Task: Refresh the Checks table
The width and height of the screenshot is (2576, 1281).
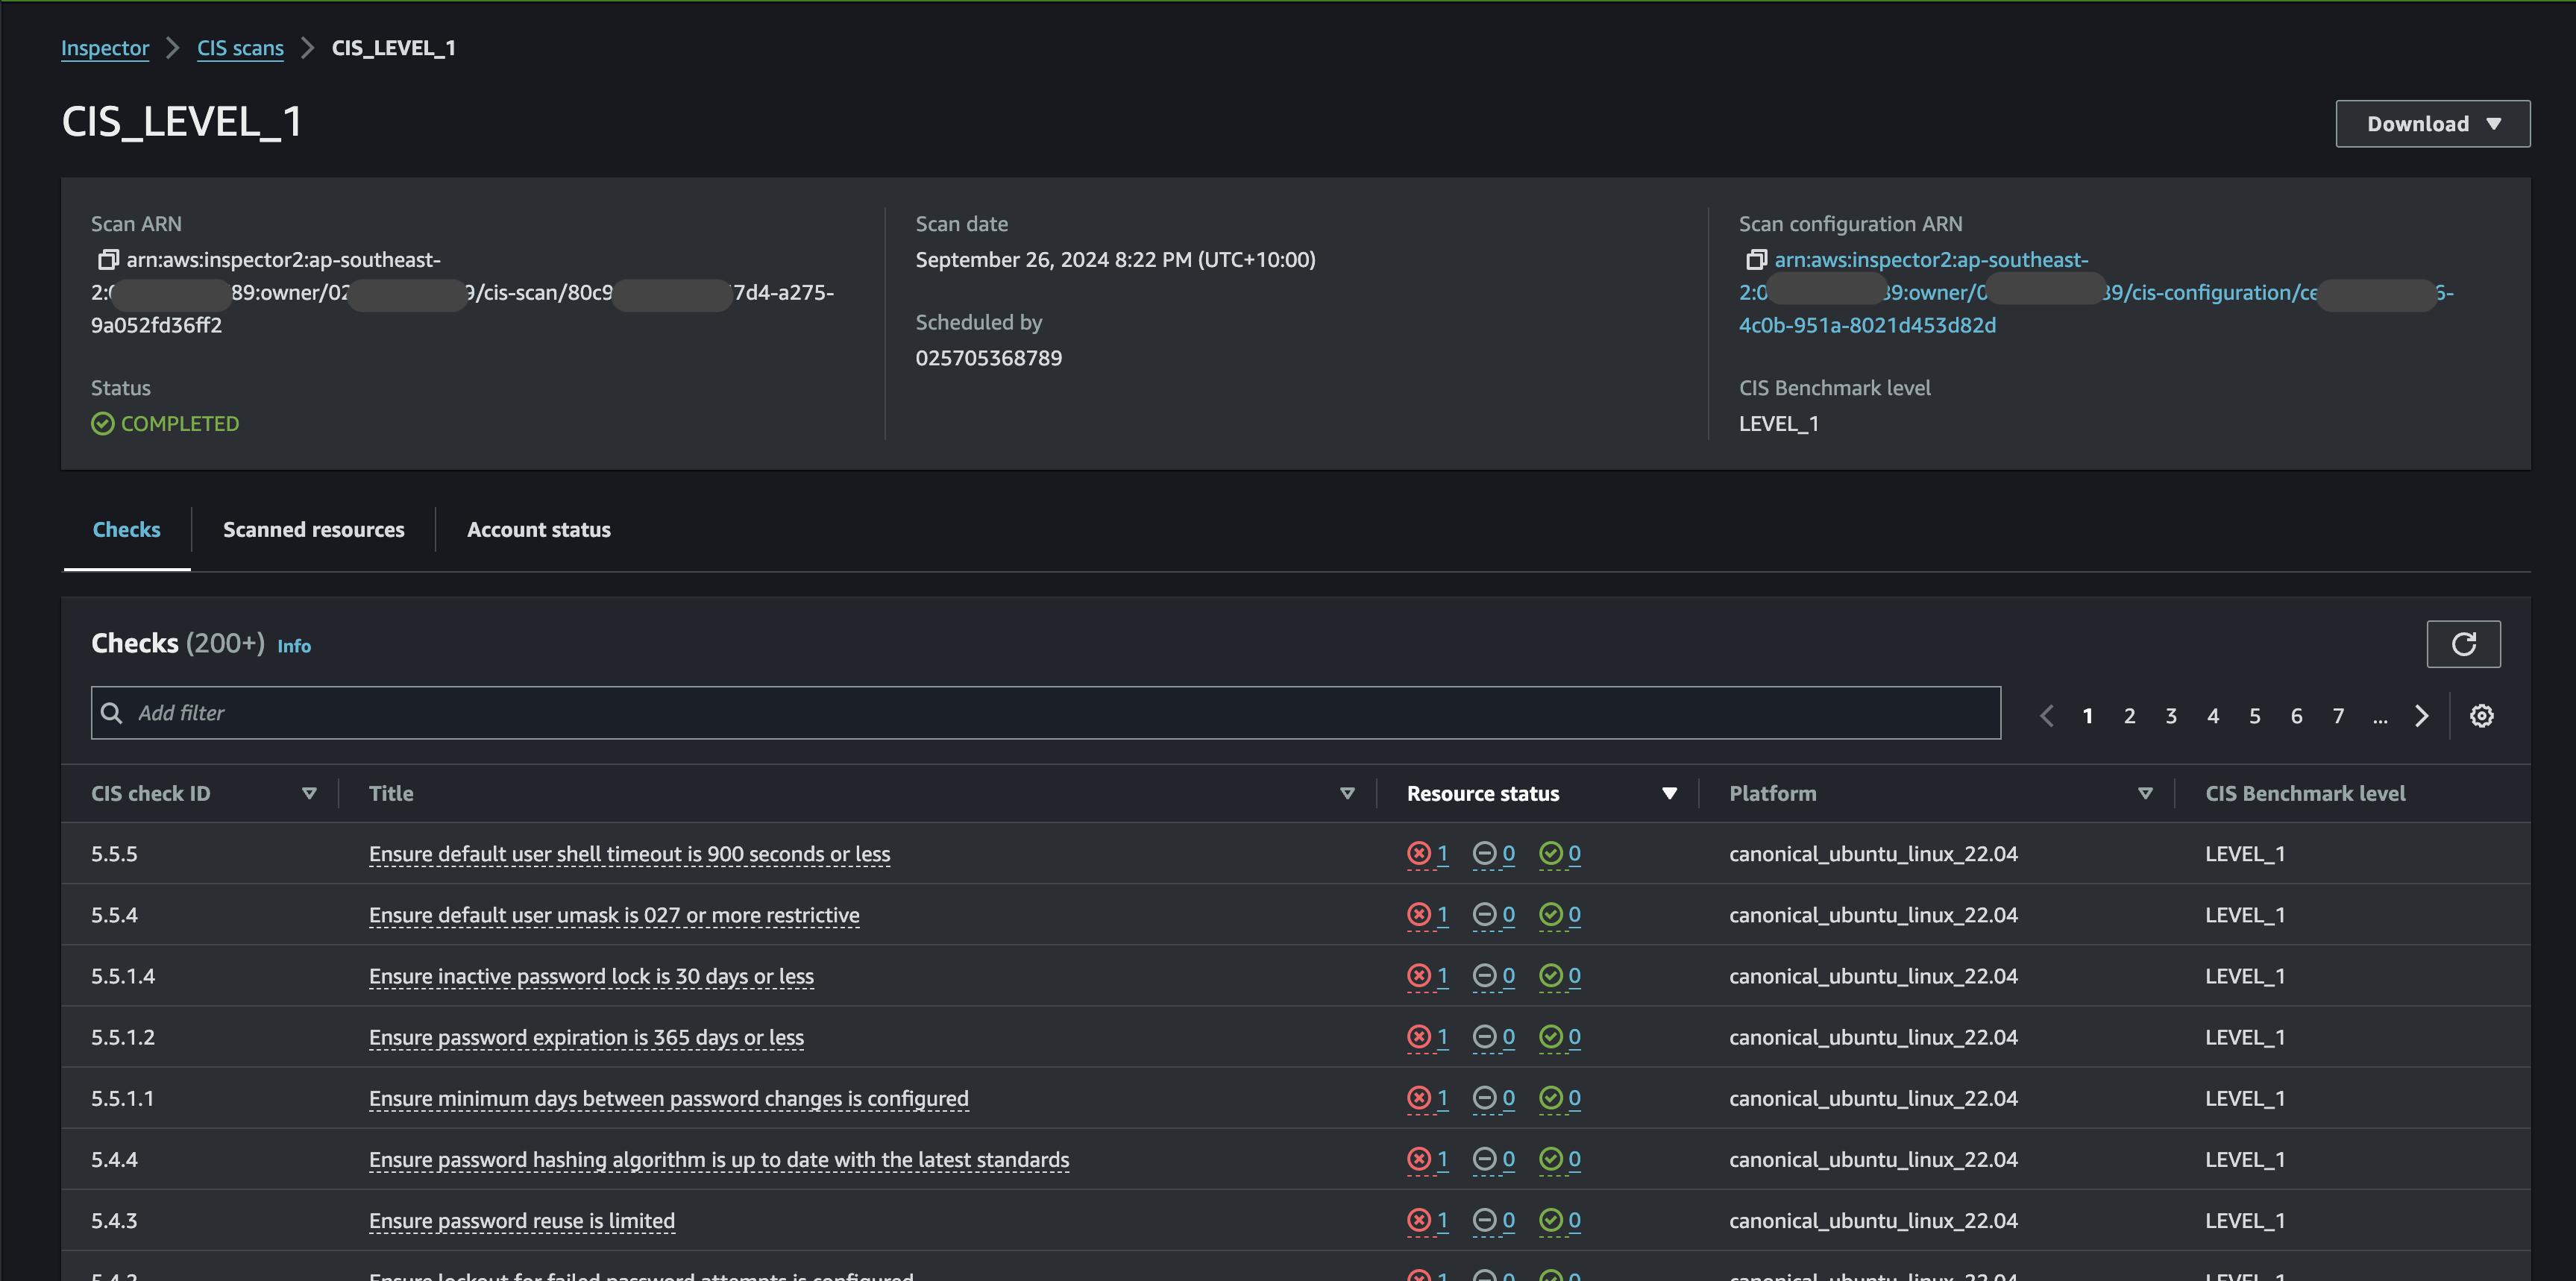Action: (x=2464, y=644)
